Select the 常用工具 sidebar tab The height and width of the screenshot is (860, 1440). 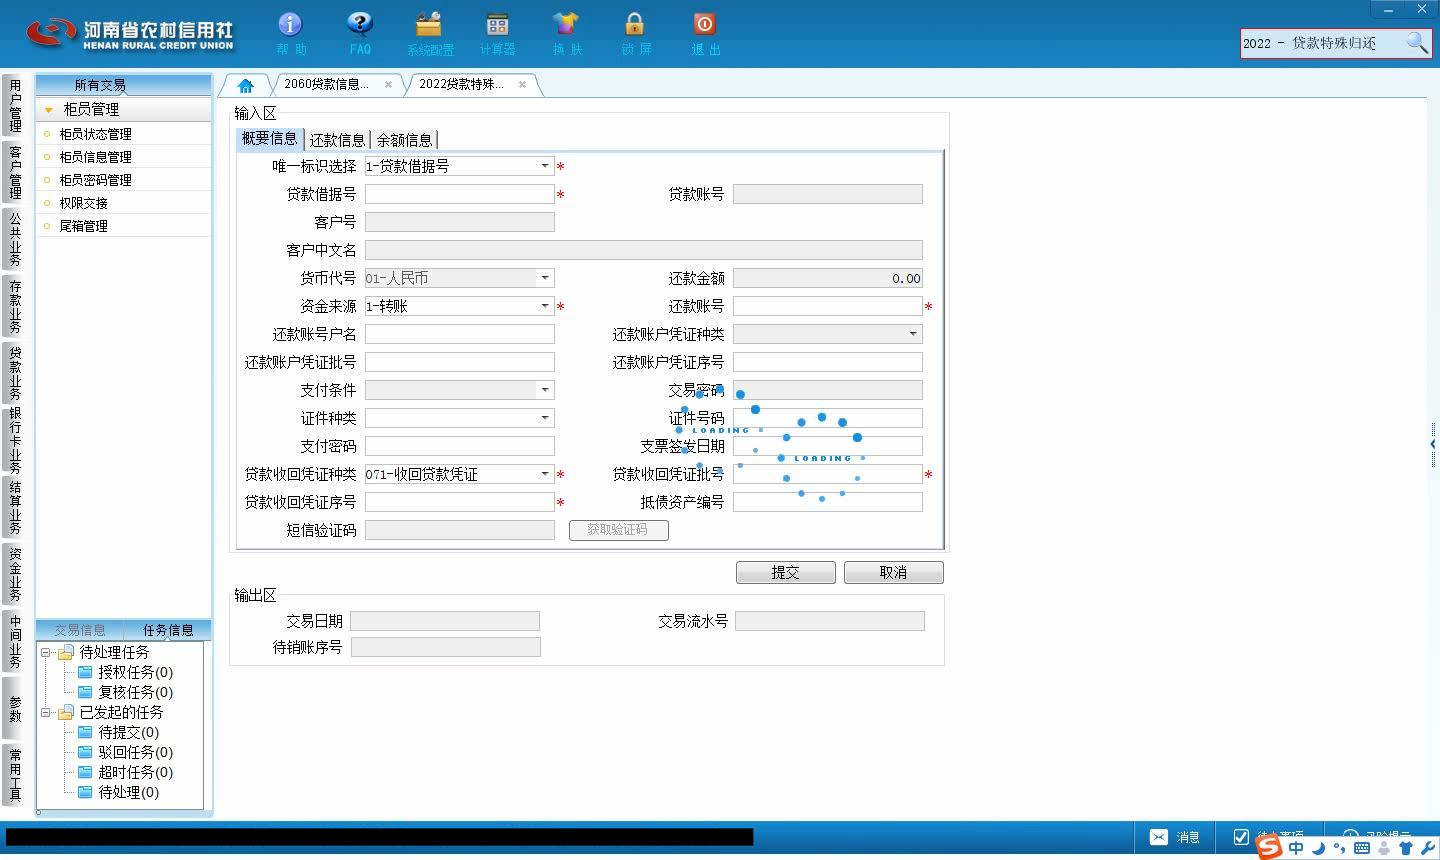tap(15, 775)
